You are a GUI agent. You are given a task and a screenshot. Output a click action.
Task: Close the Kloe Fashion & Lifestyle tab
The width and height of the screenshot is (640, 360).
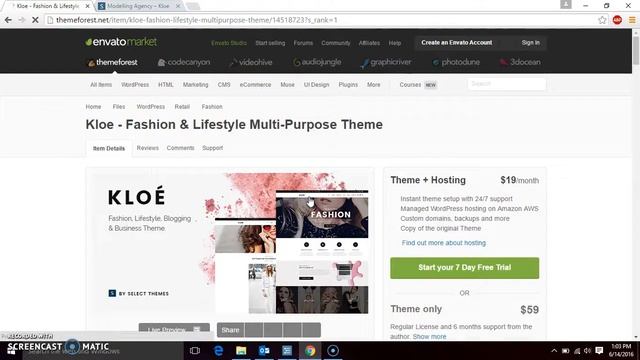tap(87, 6)
